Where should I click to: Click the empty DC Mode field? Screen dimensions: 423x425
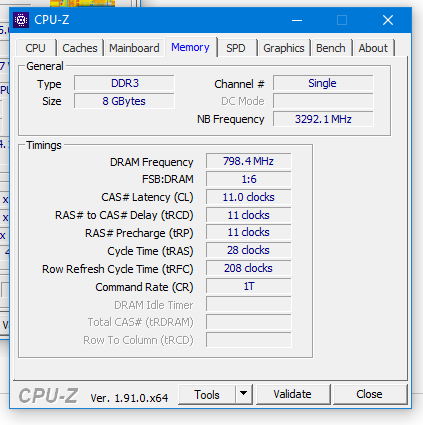(323, 101)
